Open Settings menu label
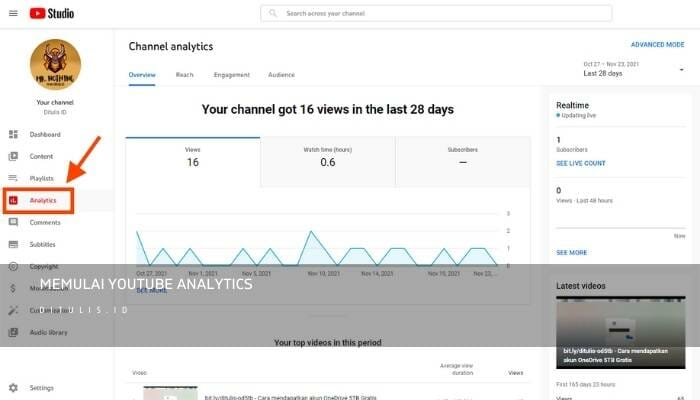The image size is (700, 400). (42, 388)
